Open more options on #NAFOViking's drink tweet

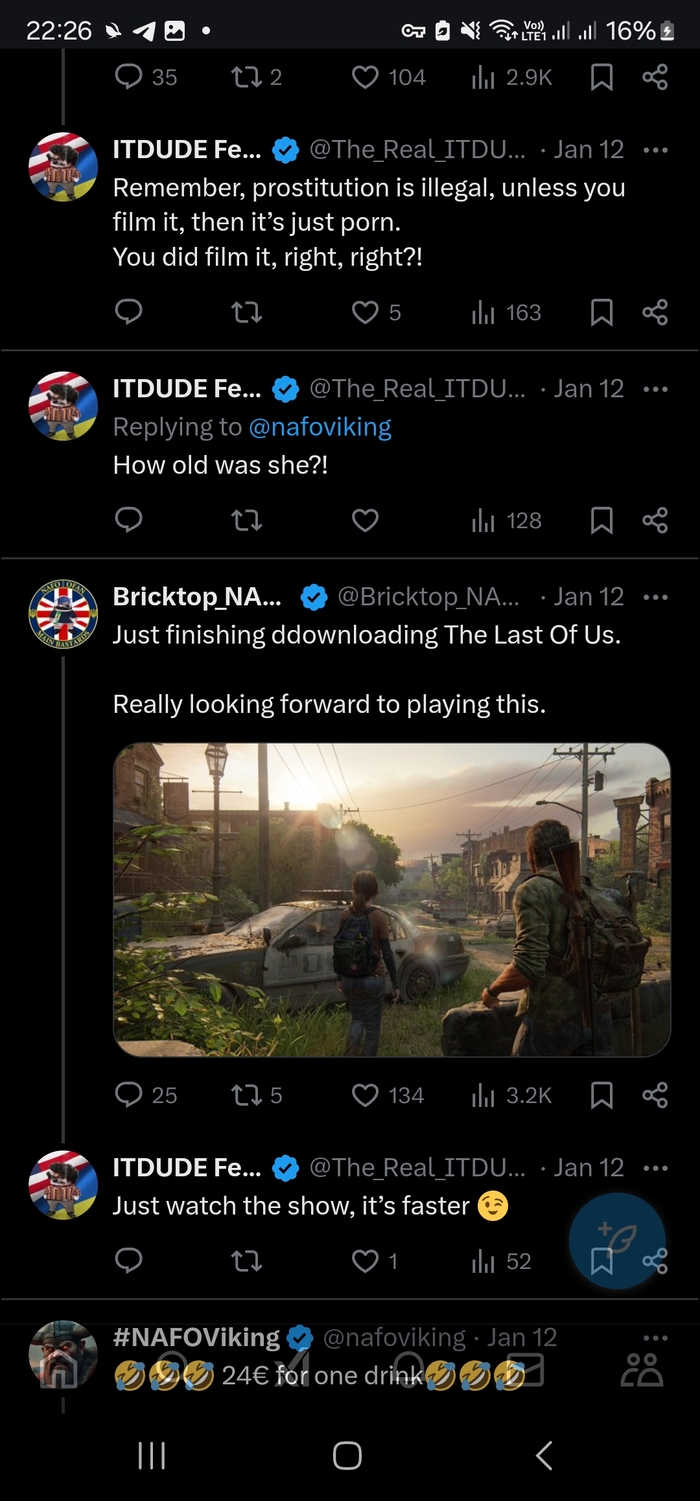tap(656, 1336)
